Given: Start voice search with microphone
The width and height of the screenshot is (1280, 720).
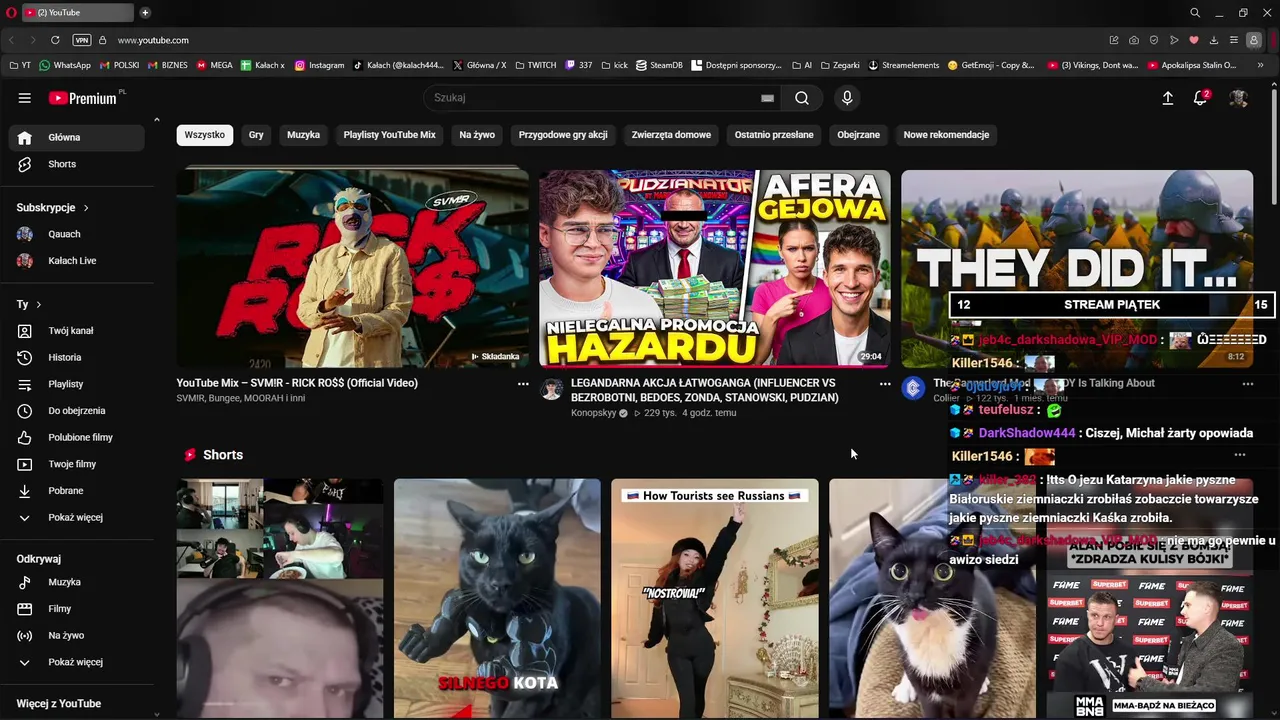Looking at the screenshot, I should coord(847,98).
